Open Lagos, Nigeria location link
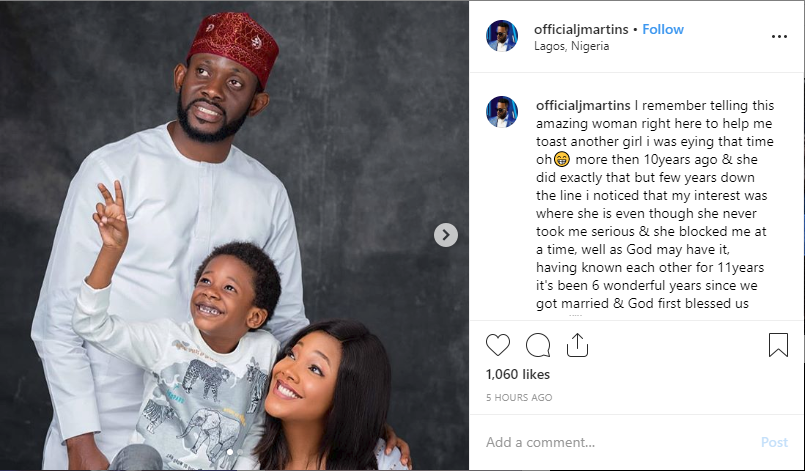Image resolution: width=805 pixels, height=471 pixels. tap(571, 46)
